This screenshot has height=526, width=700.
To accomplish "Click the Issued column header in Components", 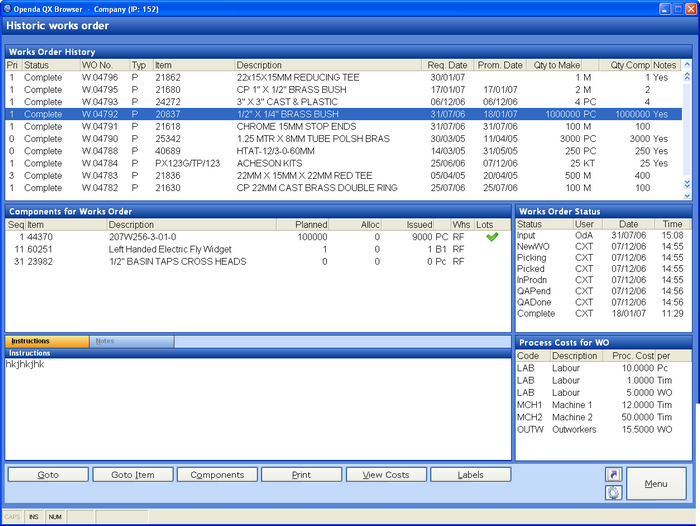I will tap(407, 225).
